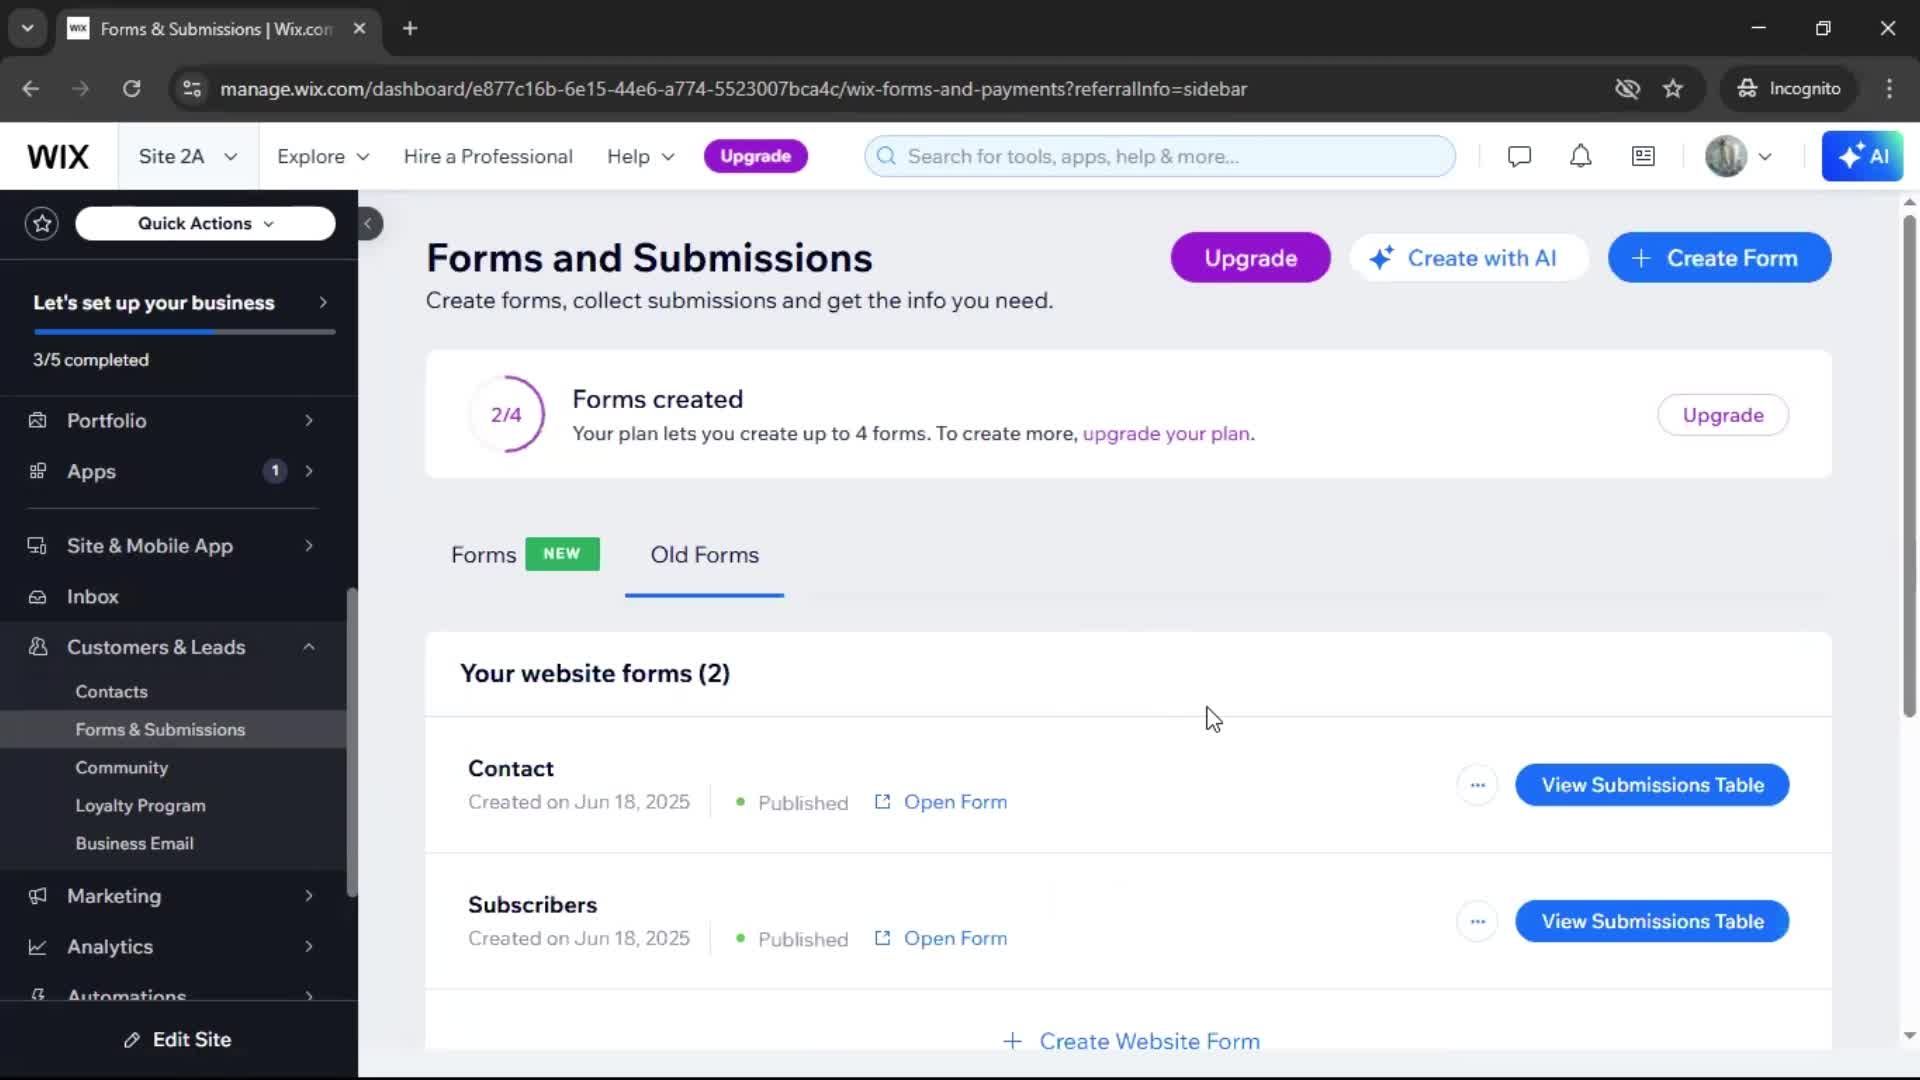1920x1080 pixels.
Task: Click the 2/4 forms progress circle
Action: click(x=506, y=414)
